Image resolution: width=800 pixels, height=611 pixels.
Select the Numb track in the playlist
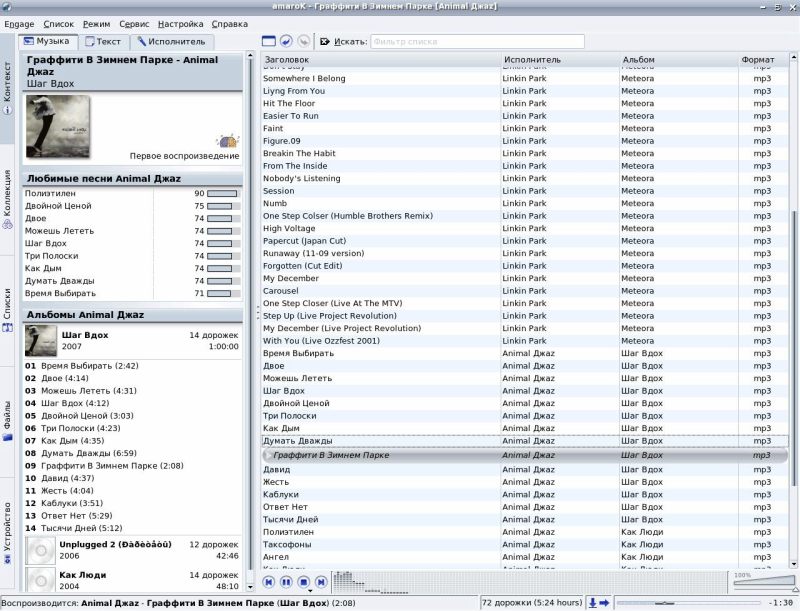pos(524,203)
